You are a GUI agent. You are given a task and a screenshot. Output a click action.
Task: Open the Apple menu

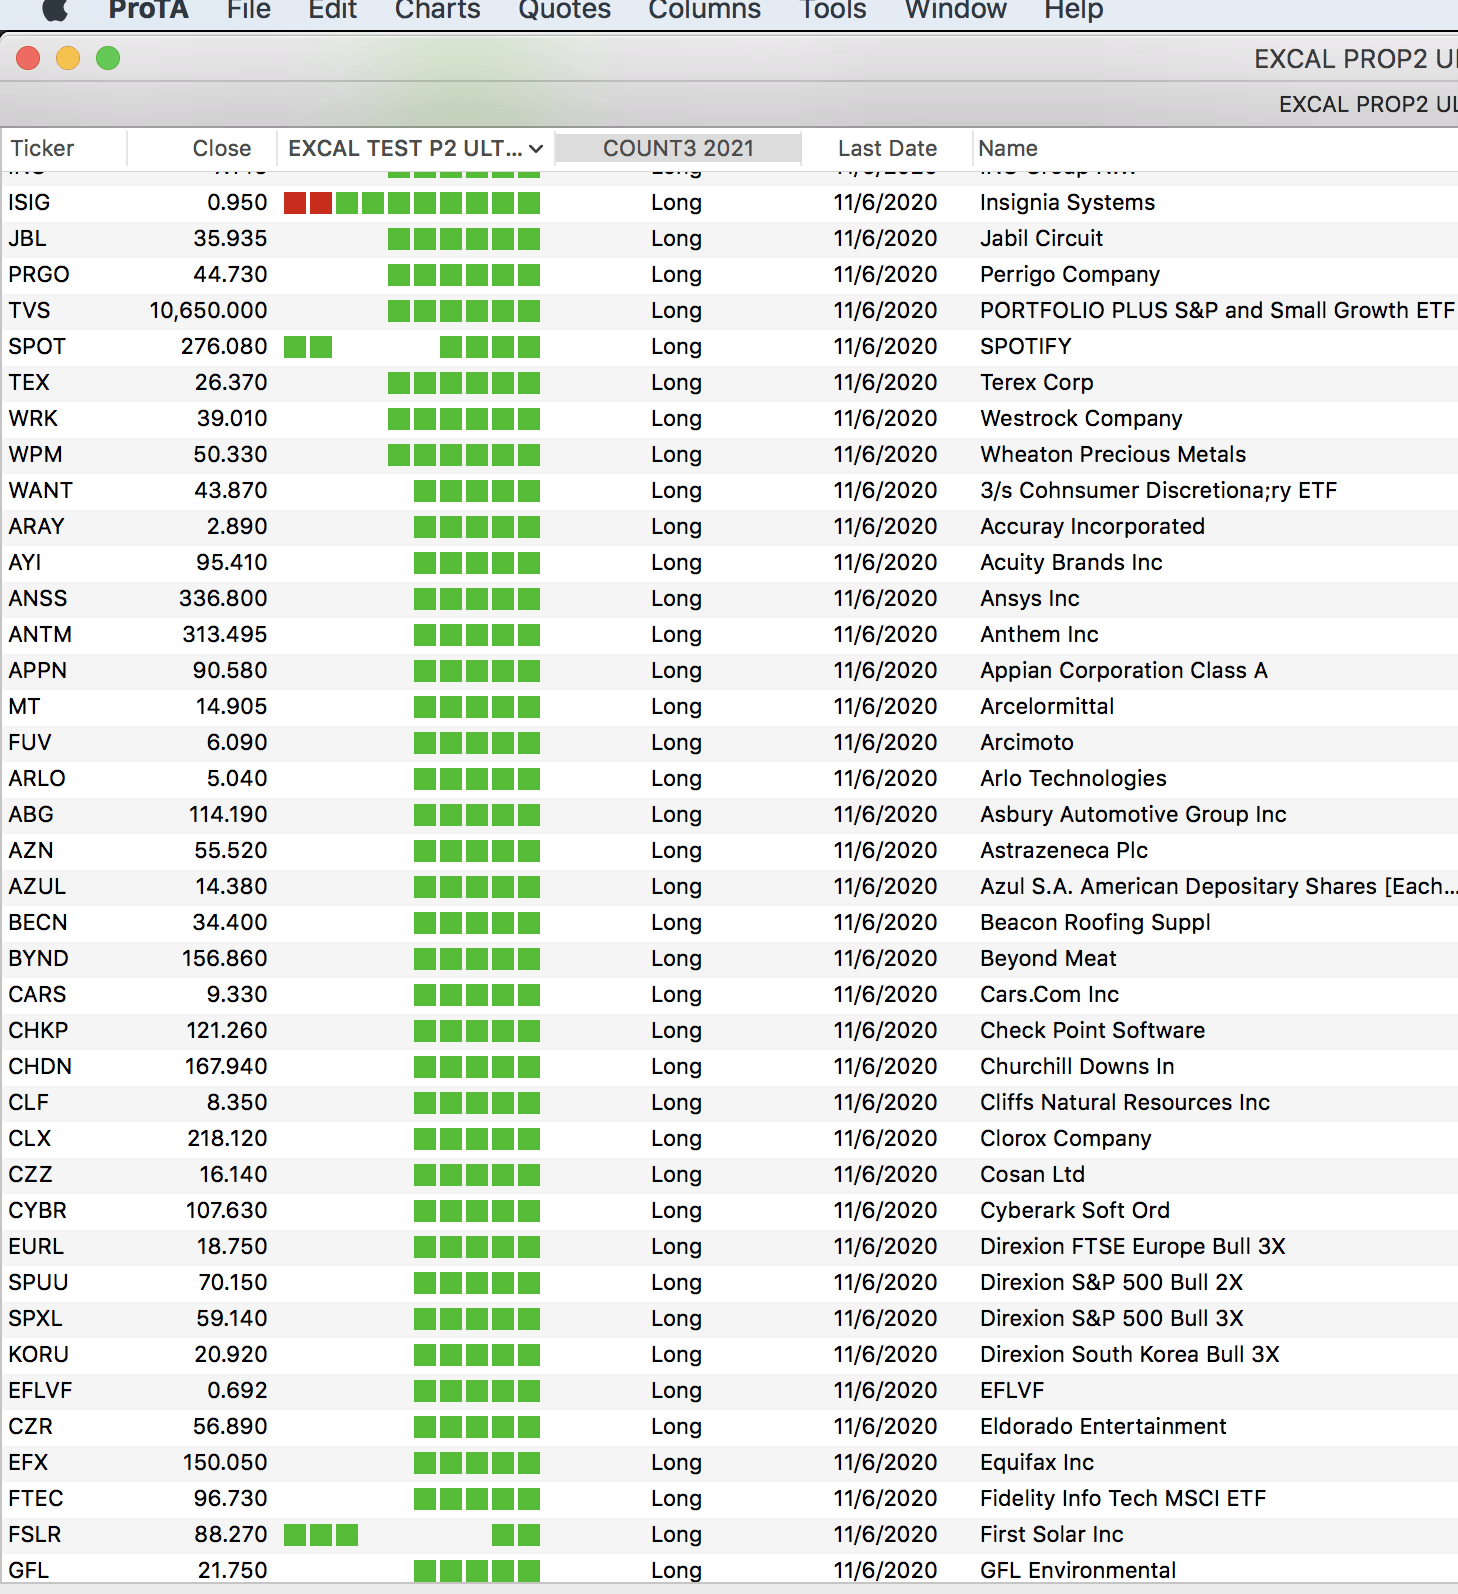click(55, 10)
